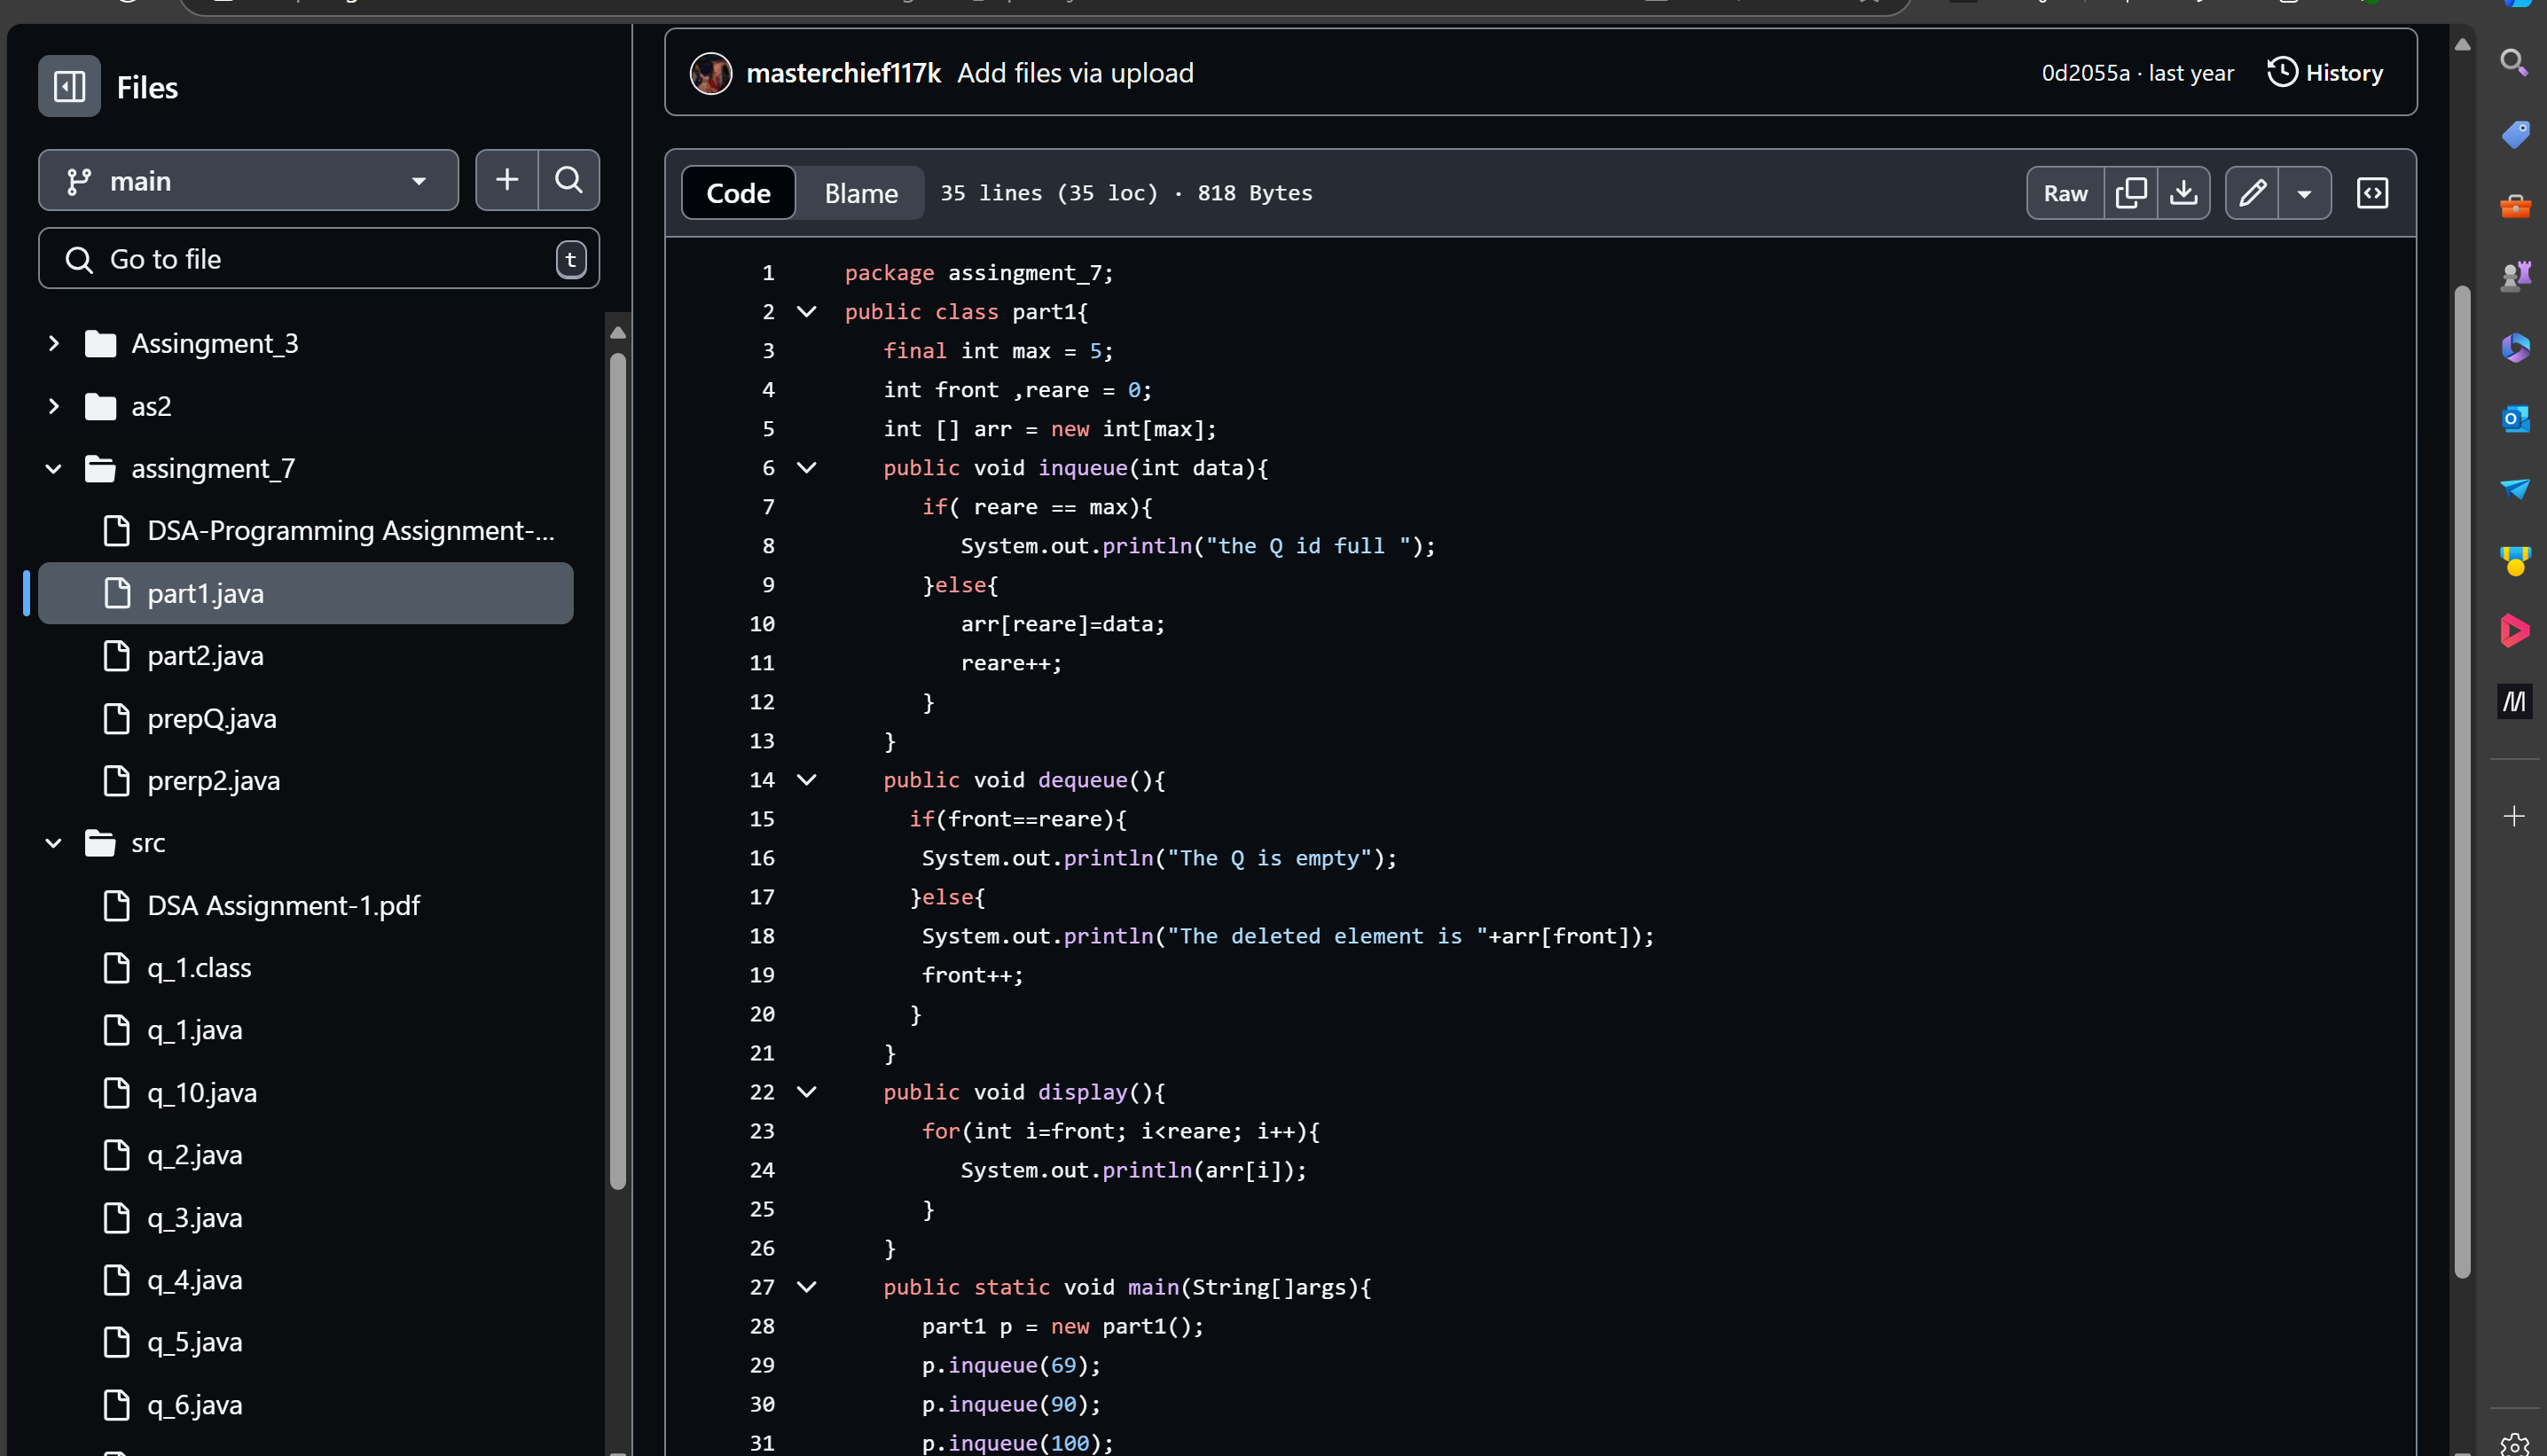Click the file tree vertical scrollbar
The width and height of the screenshot is (2547, 1456).
click(x=618, y=770)
